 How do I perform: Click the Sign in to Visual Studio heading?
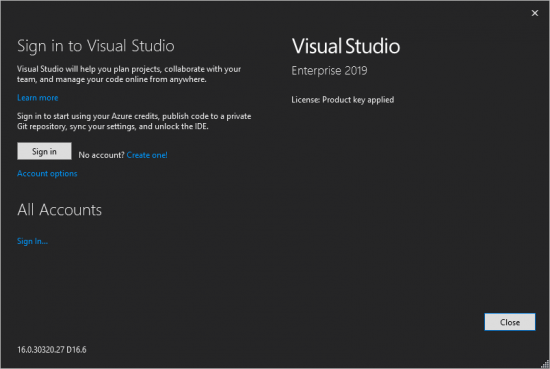tap(96, 46)
